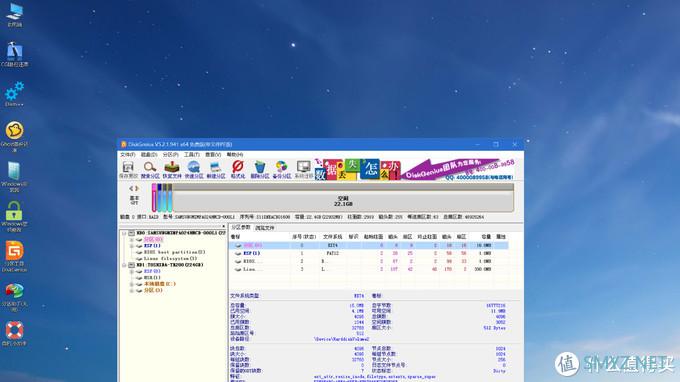Select the pink partition bar in disk map
This screenshot has width=680, height=382.
point(154,198)
